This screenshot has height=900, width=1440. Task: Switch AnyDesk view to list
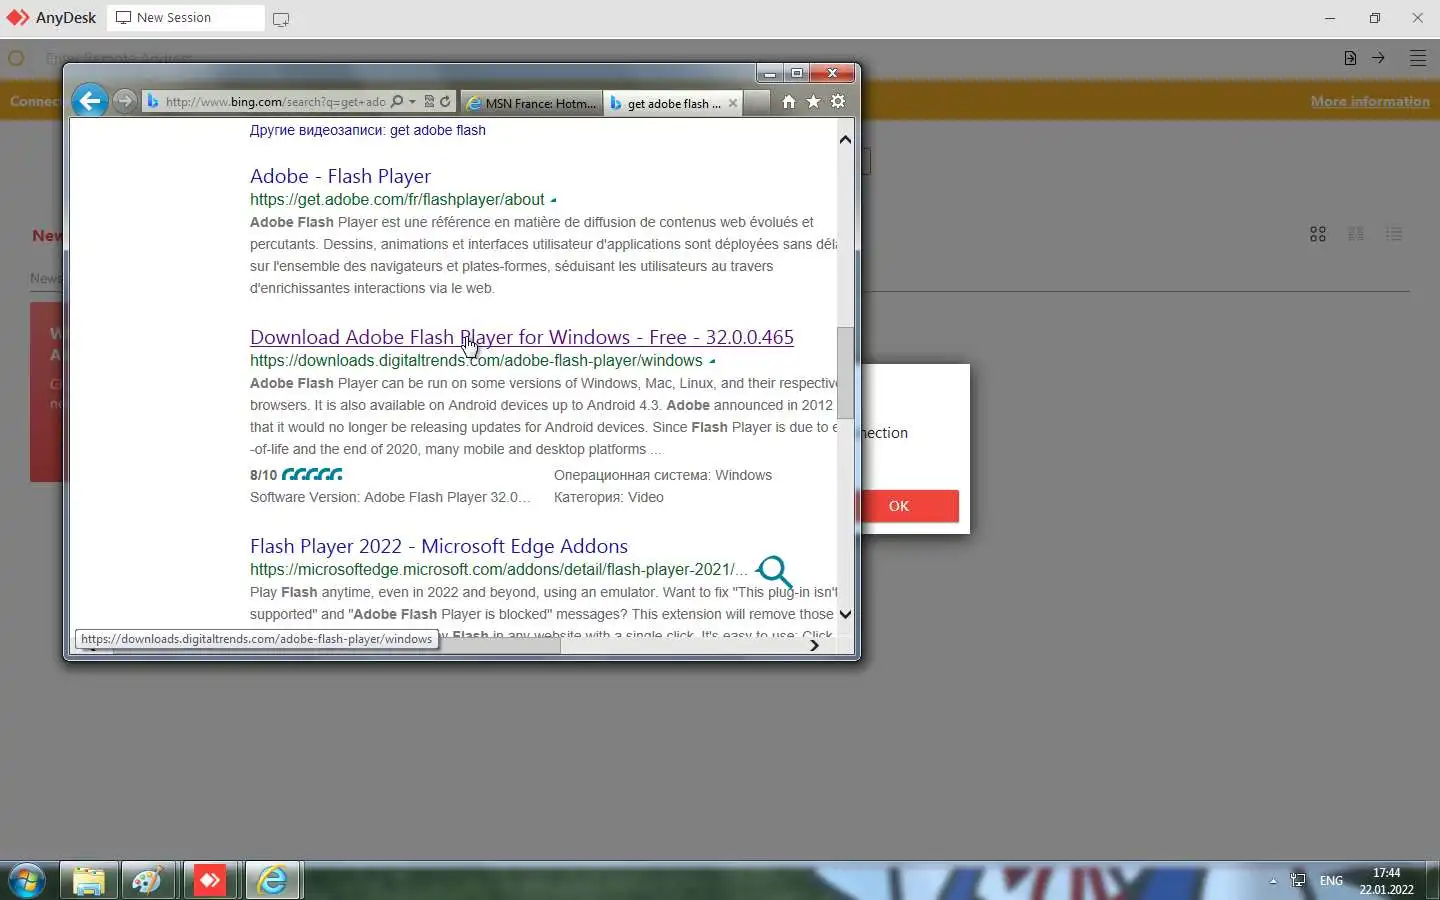point(1394,234)
